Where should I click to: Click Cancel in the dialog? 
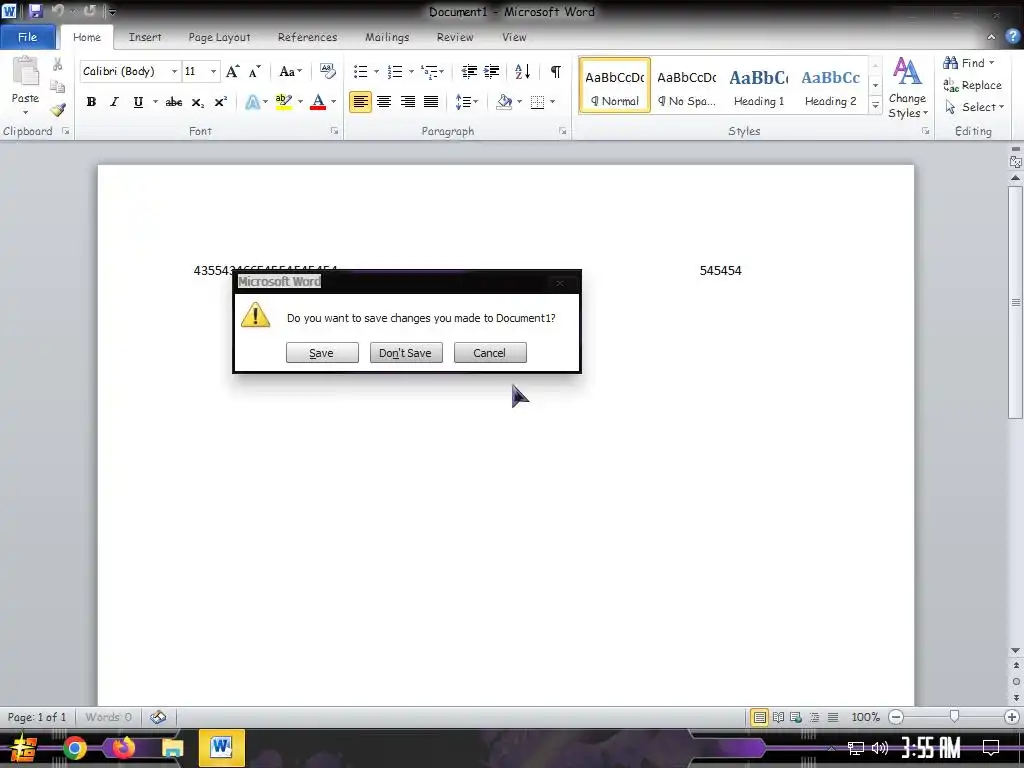(490, 353)
